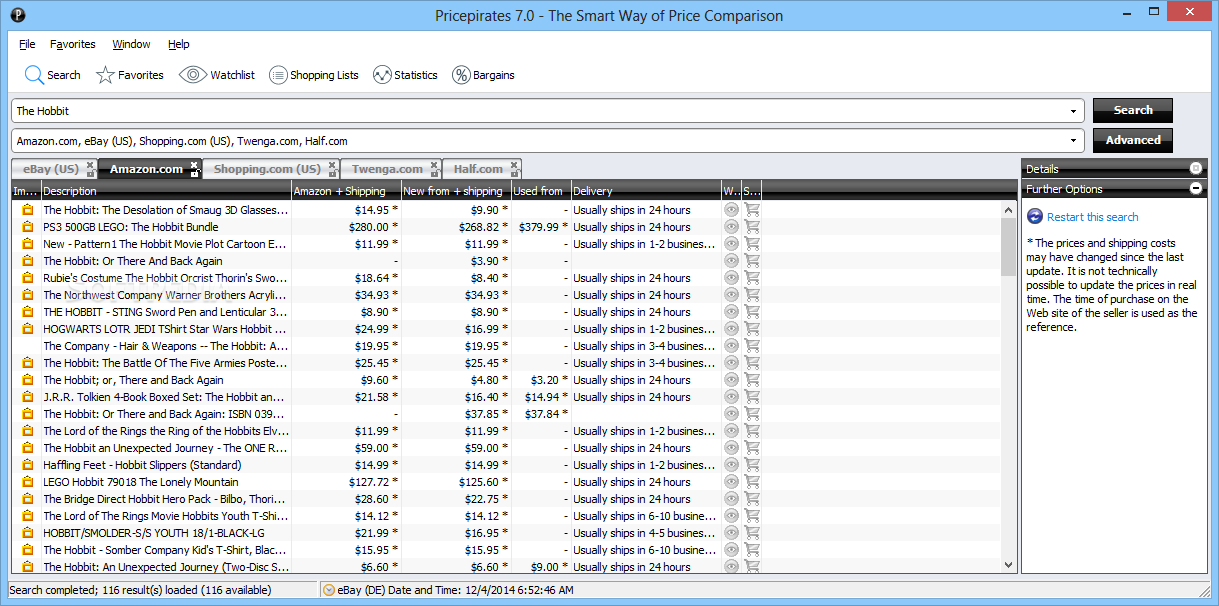Open the shop selection dropdown arrow

click(x=1074, y=141)
